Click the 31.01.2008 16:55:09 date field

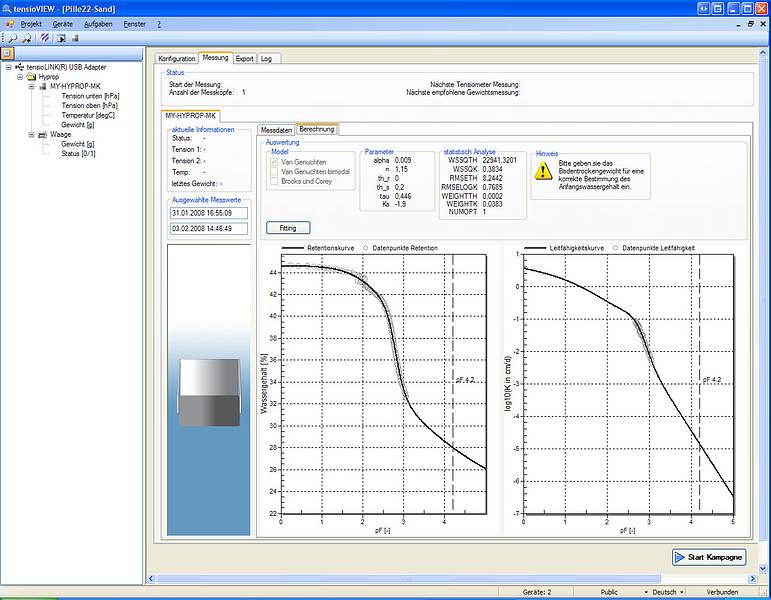[x=209, y=213]
